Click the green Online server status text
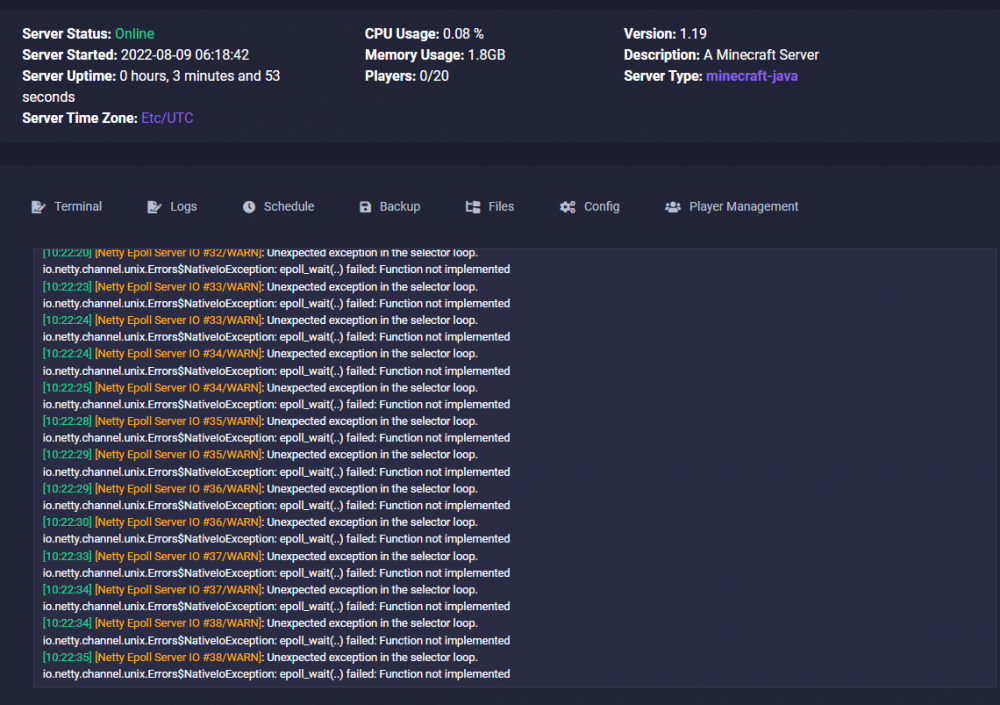This screenshot has width=1000, height=705. (x=135, y=34)
